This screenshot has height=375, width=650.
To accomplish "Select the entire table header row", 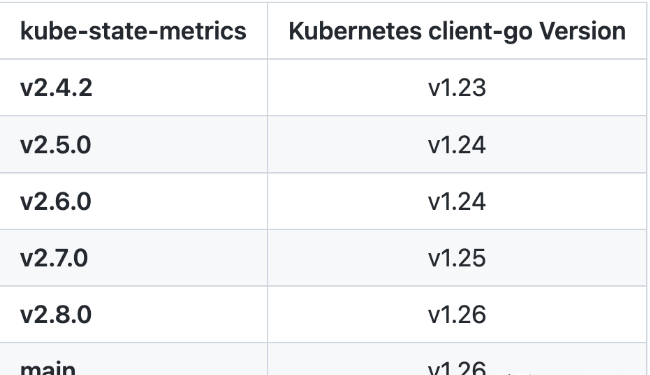I will 323,31.
